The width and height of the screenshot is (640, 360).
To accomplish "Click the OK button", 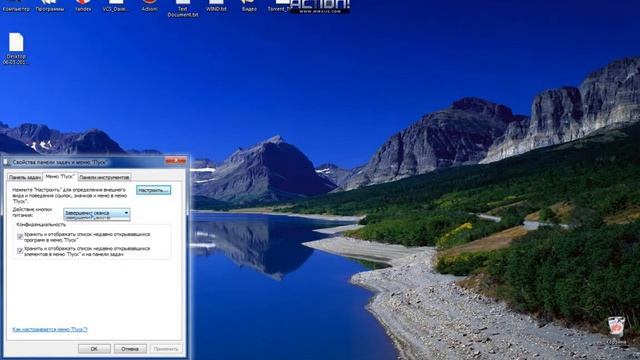I will [94, 349].
